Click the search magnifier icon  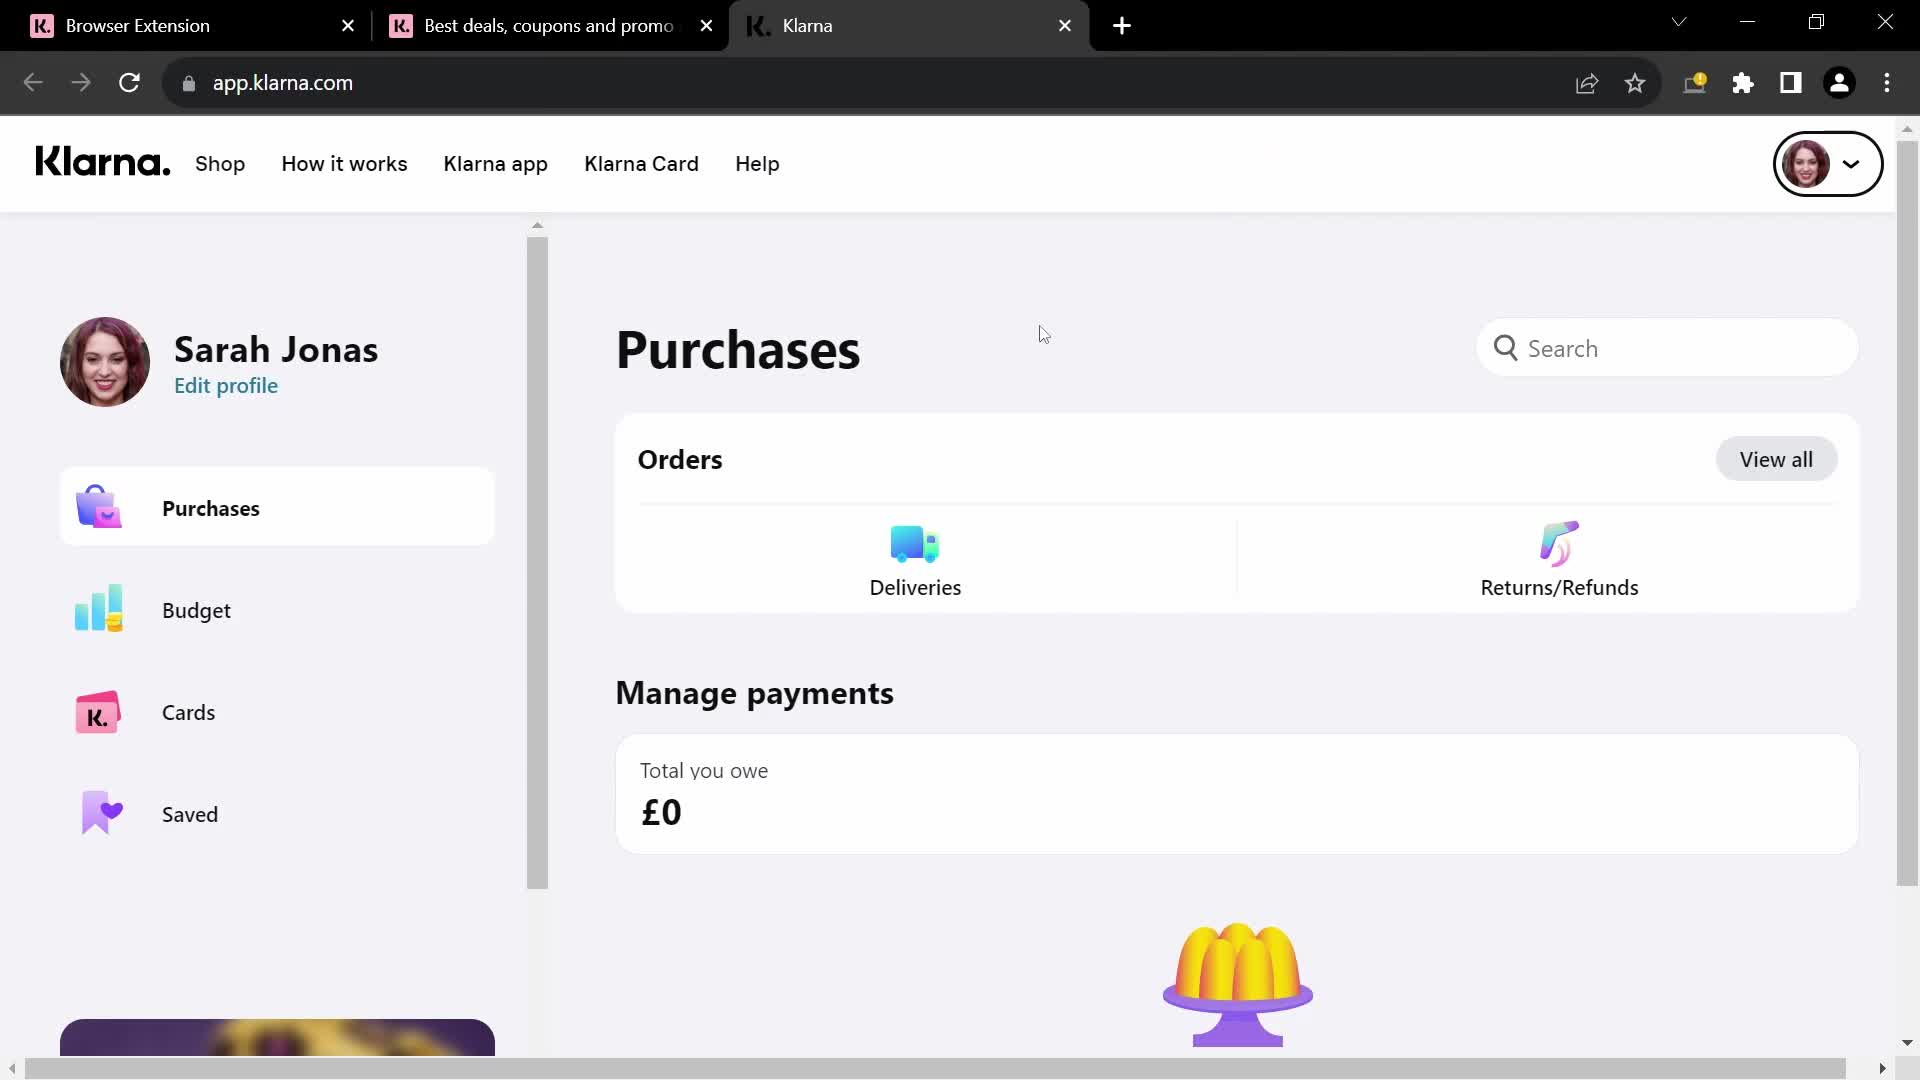(x=1505, y=348)
